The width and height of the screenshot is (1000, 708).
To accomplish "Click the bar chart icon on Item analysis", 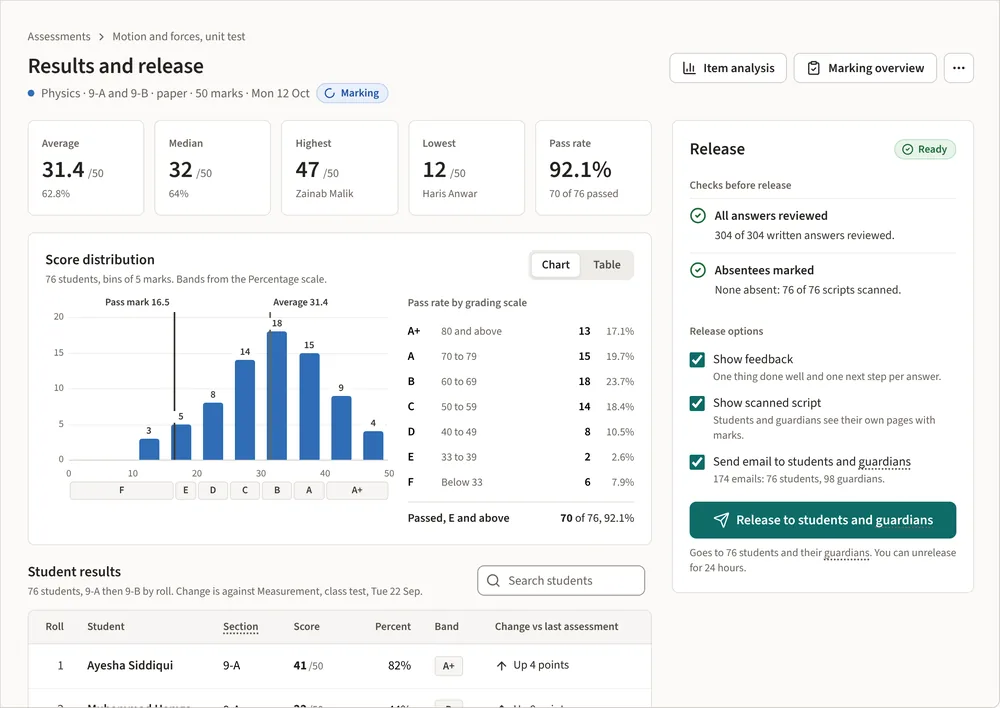I will click(689, 68).
